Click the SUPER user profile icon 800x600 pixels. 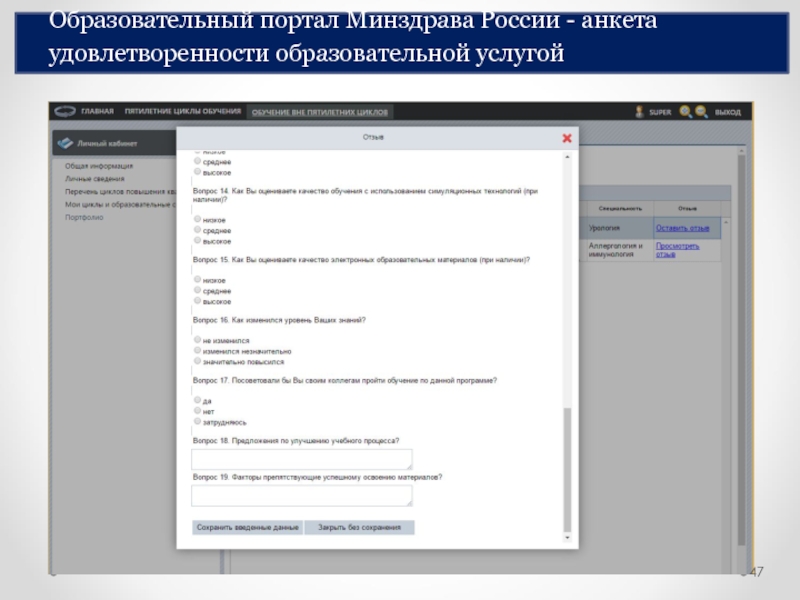(638, 112)
